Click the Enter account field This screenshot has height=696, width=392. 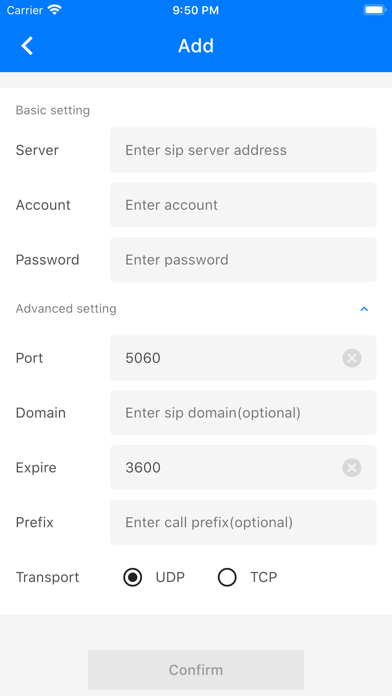[243, 205]
